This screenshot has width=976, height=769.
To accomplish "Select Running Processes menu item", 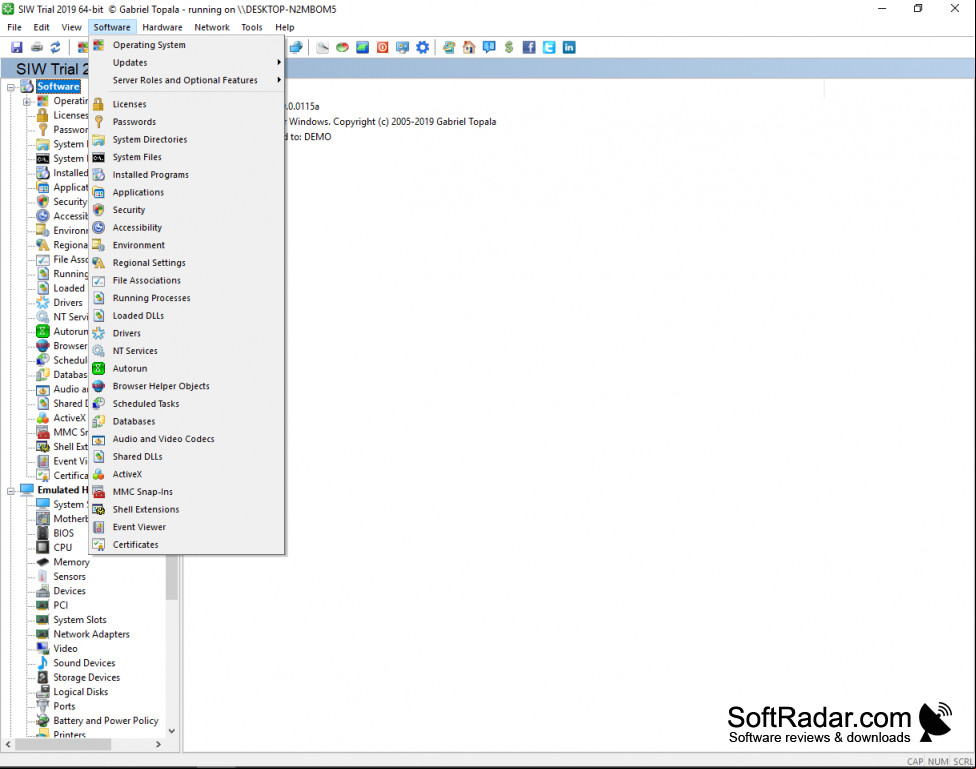I will pyautogui.click(x=187, y=298).
